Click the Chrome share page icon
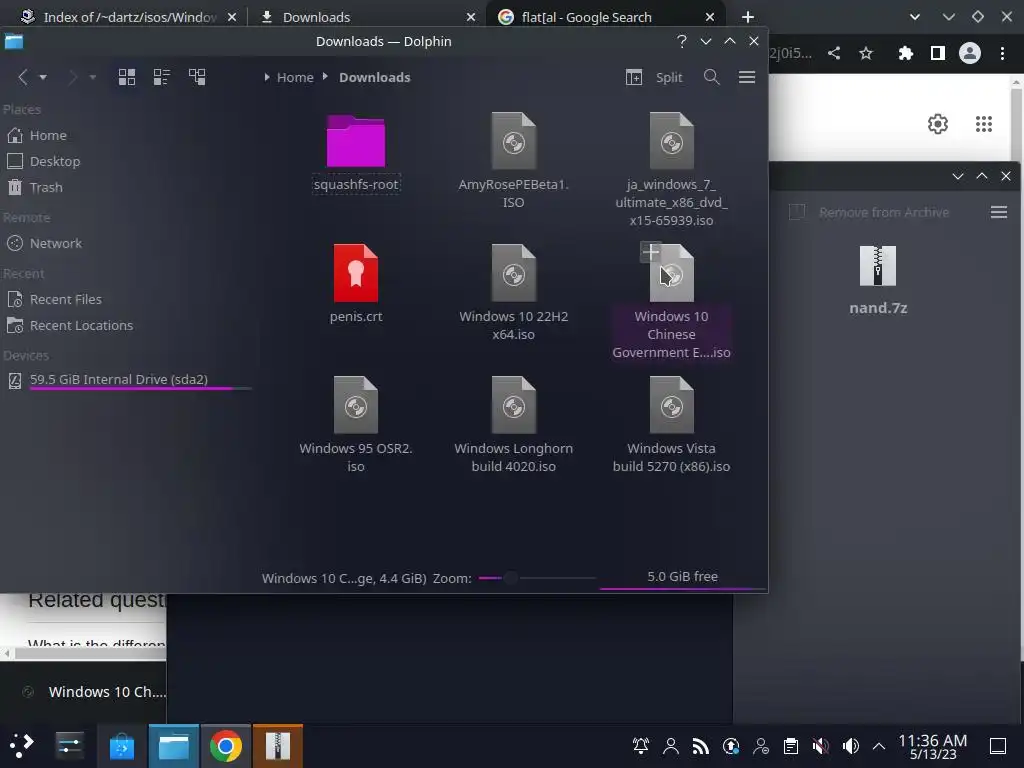This screenshot has height=768, width=1024. [x=834, y=53]
